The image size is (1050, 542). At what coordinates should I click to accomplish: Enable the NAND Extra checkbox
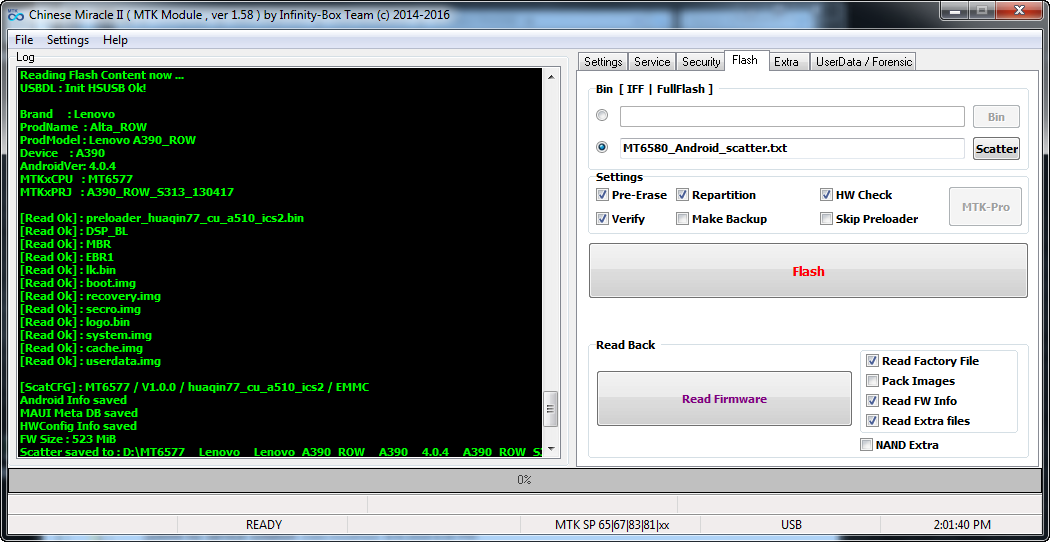click(x=867, y=444)
